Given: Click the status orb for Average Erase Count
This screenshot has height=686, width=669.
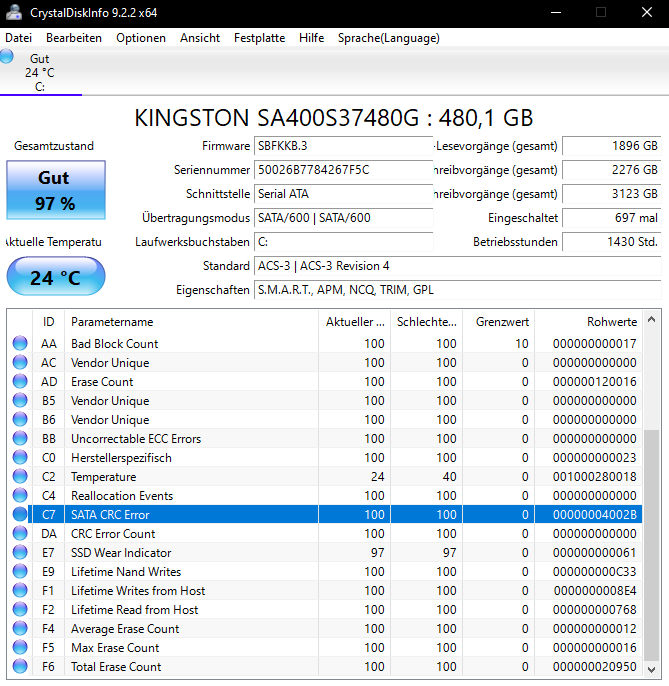Looking at the screenshot, I should (20, 629).
